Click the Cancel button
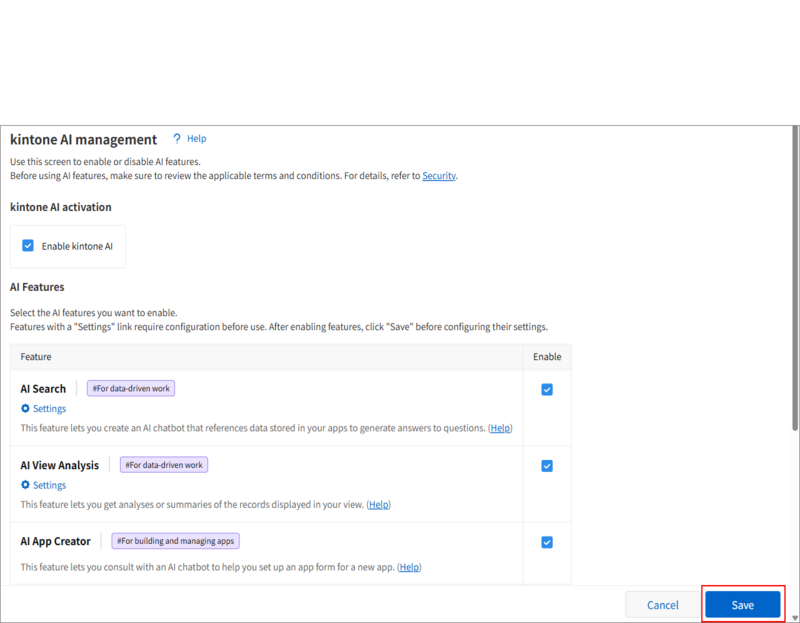The width and height of the screenshot is (800, 623). (x=662, y=605)
